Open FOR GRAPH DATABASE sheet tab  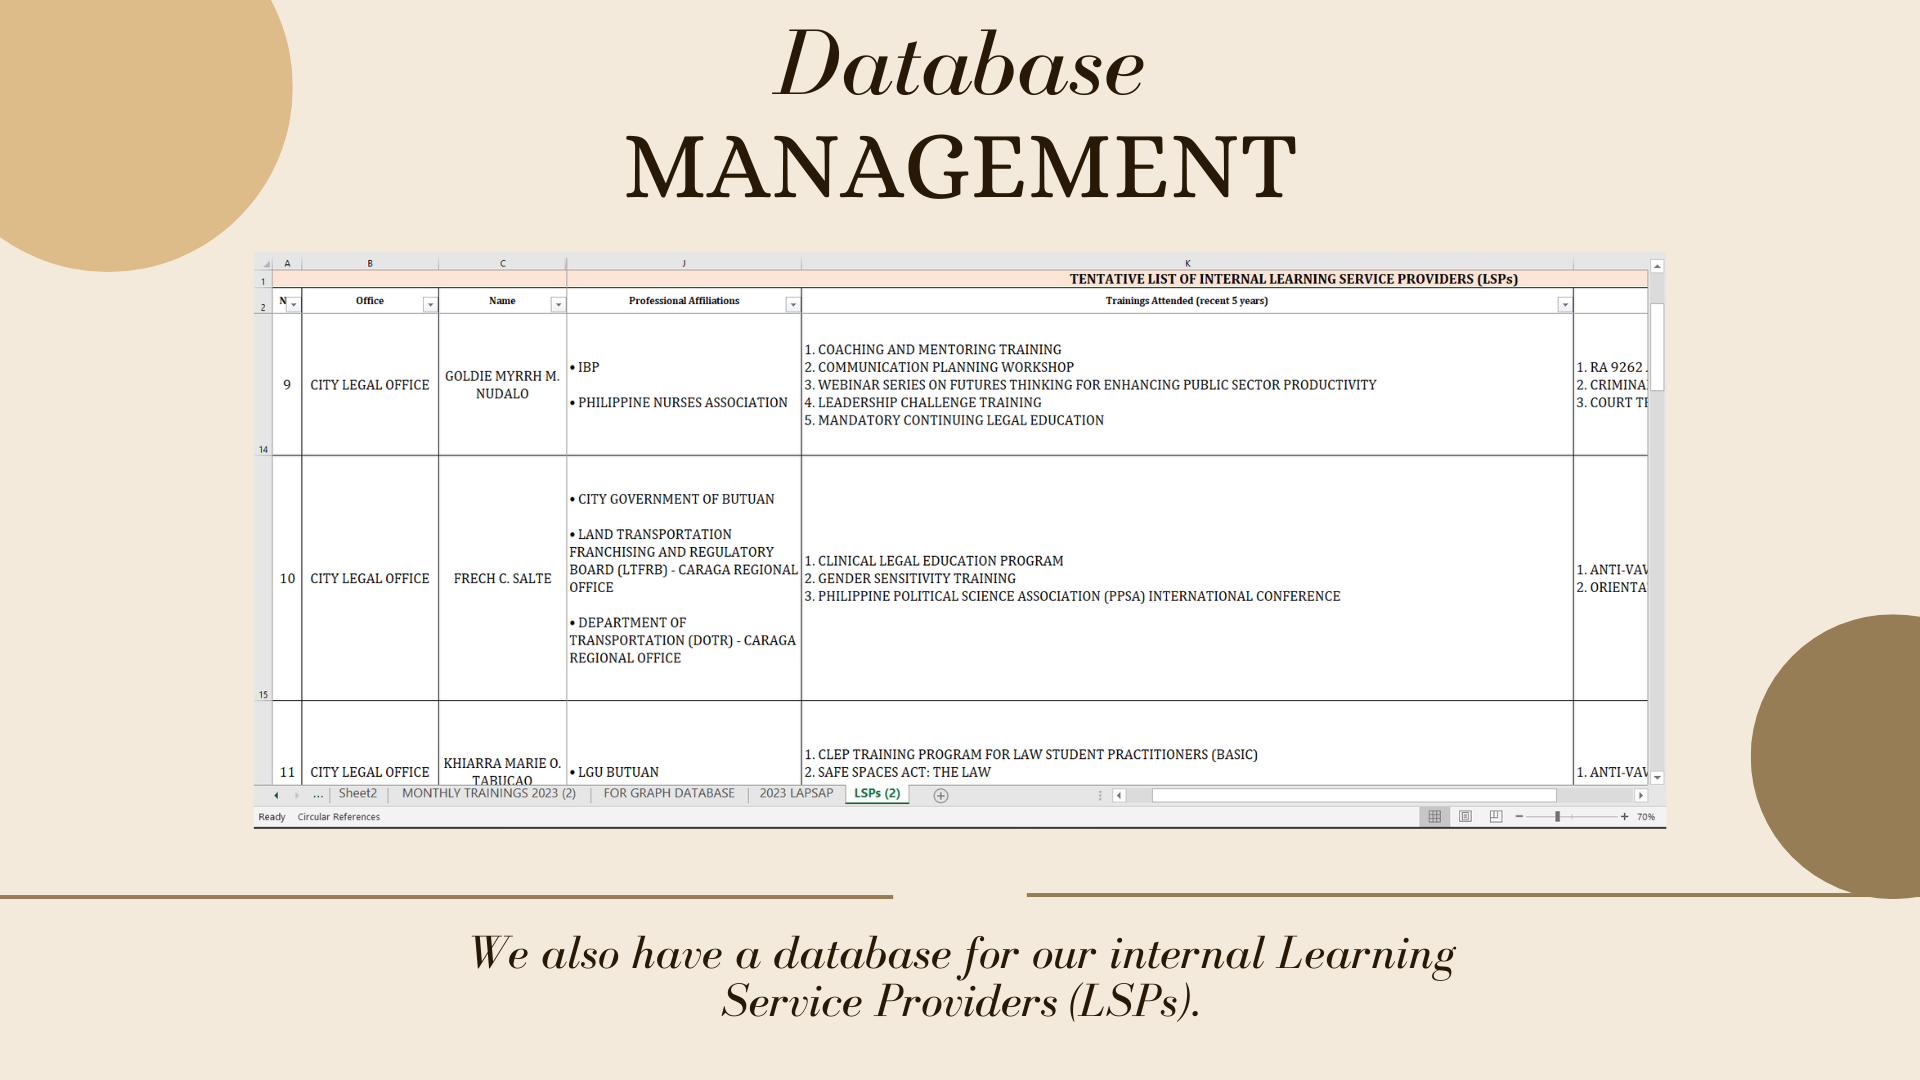(668, 794)
